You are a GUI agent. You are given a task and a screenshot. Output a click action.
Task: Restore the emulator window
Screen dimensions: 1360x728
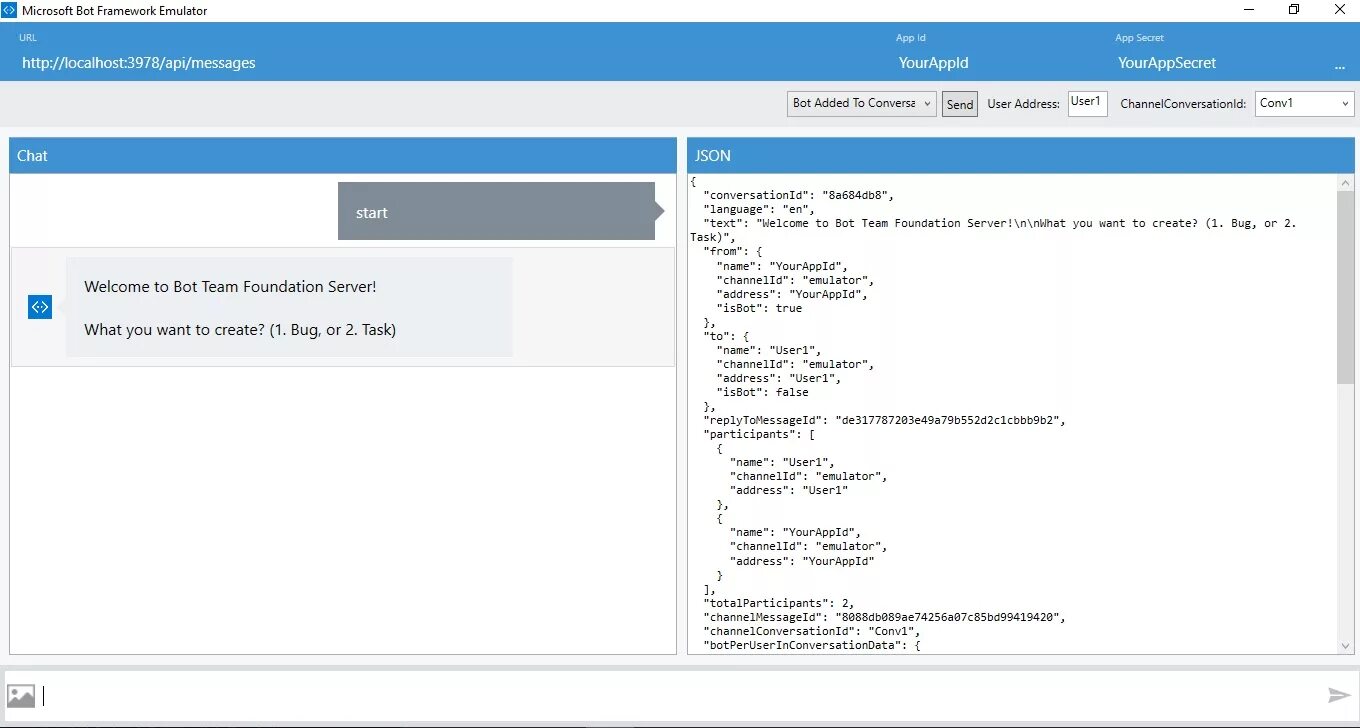pos(1294,10)
